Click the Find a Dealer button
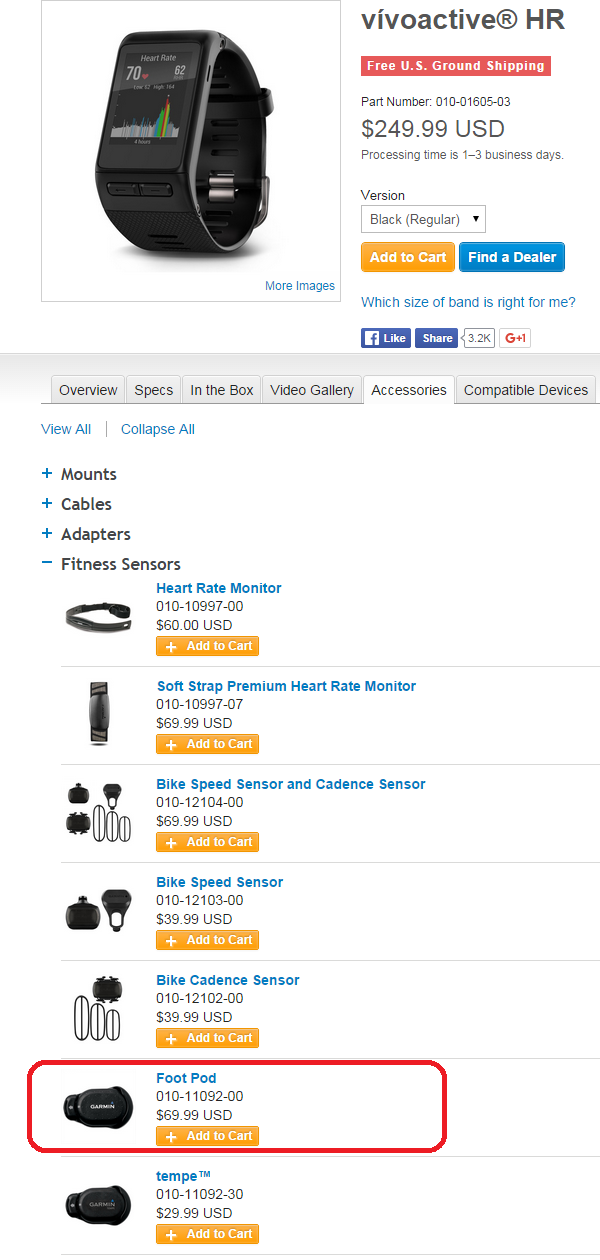This screenshot has width=600, height=1260. pos(513,257)
